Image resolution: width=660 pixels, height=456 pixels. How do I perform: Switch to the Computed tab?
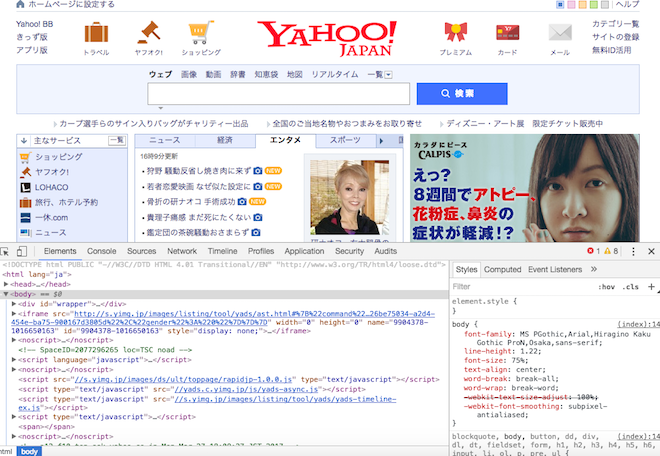coord(502,269)
